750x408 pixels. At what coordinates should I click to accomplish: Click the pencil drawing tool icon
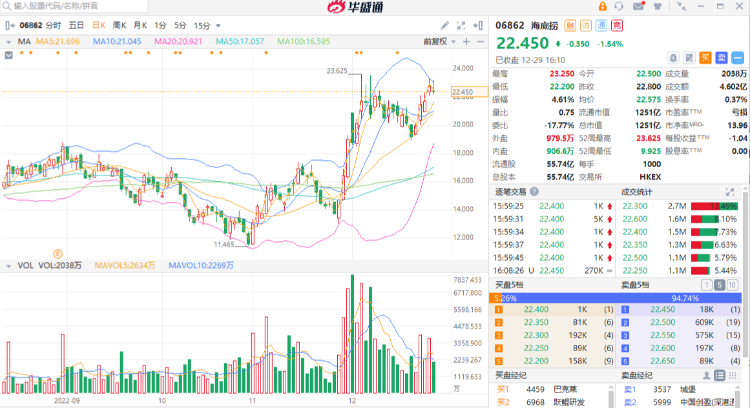445,25
